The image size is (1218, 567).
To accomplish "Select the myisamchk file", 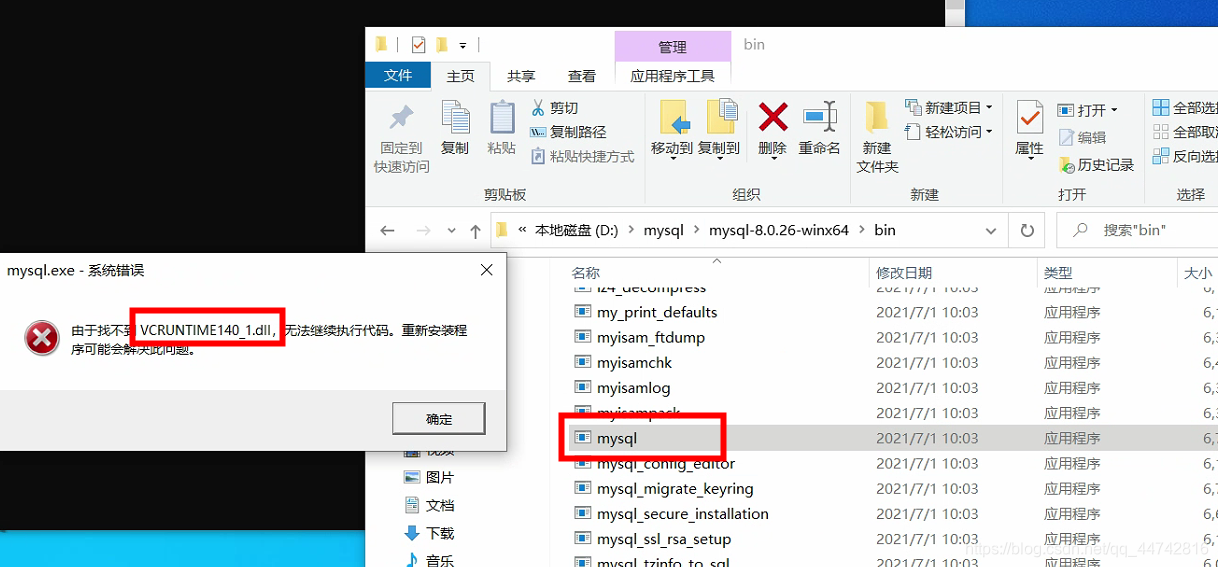I will (x=635, y=362).
